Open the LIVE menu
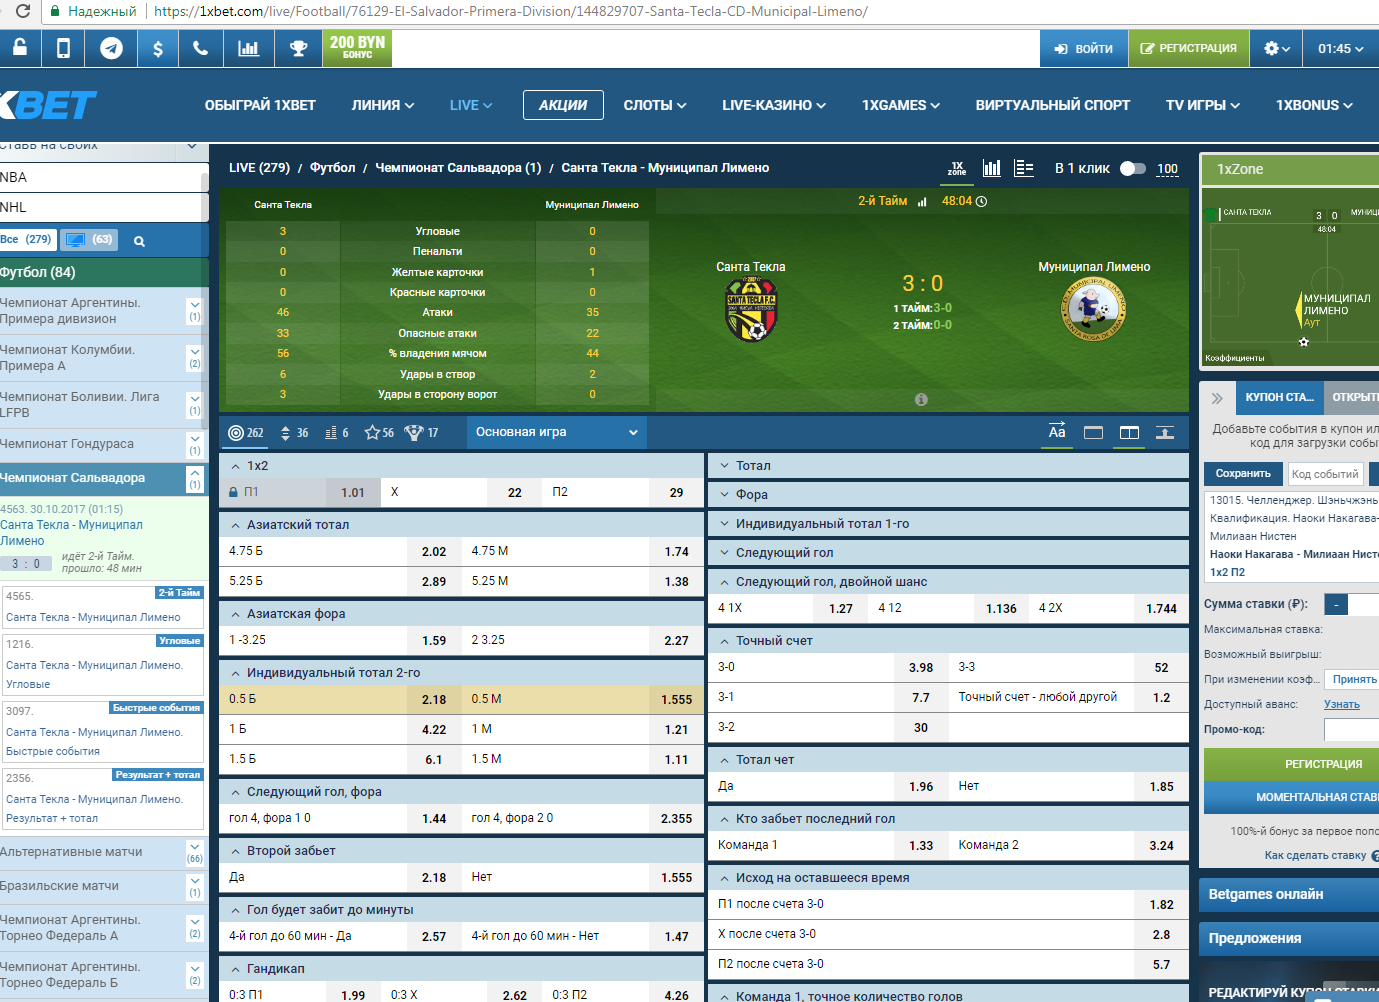The height and width of the screenshot is (1002, 1379). click(471, 105)
